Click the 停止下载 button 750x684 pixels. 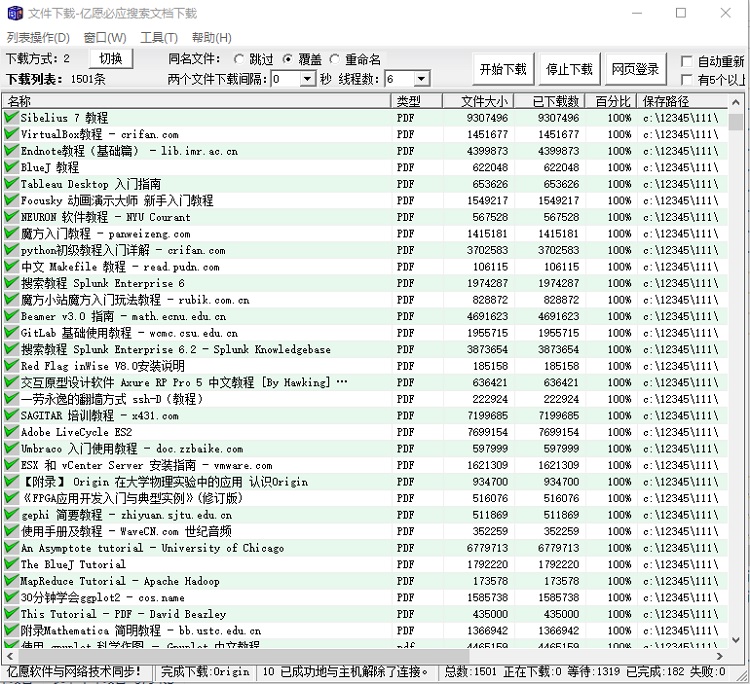(569, 69)
